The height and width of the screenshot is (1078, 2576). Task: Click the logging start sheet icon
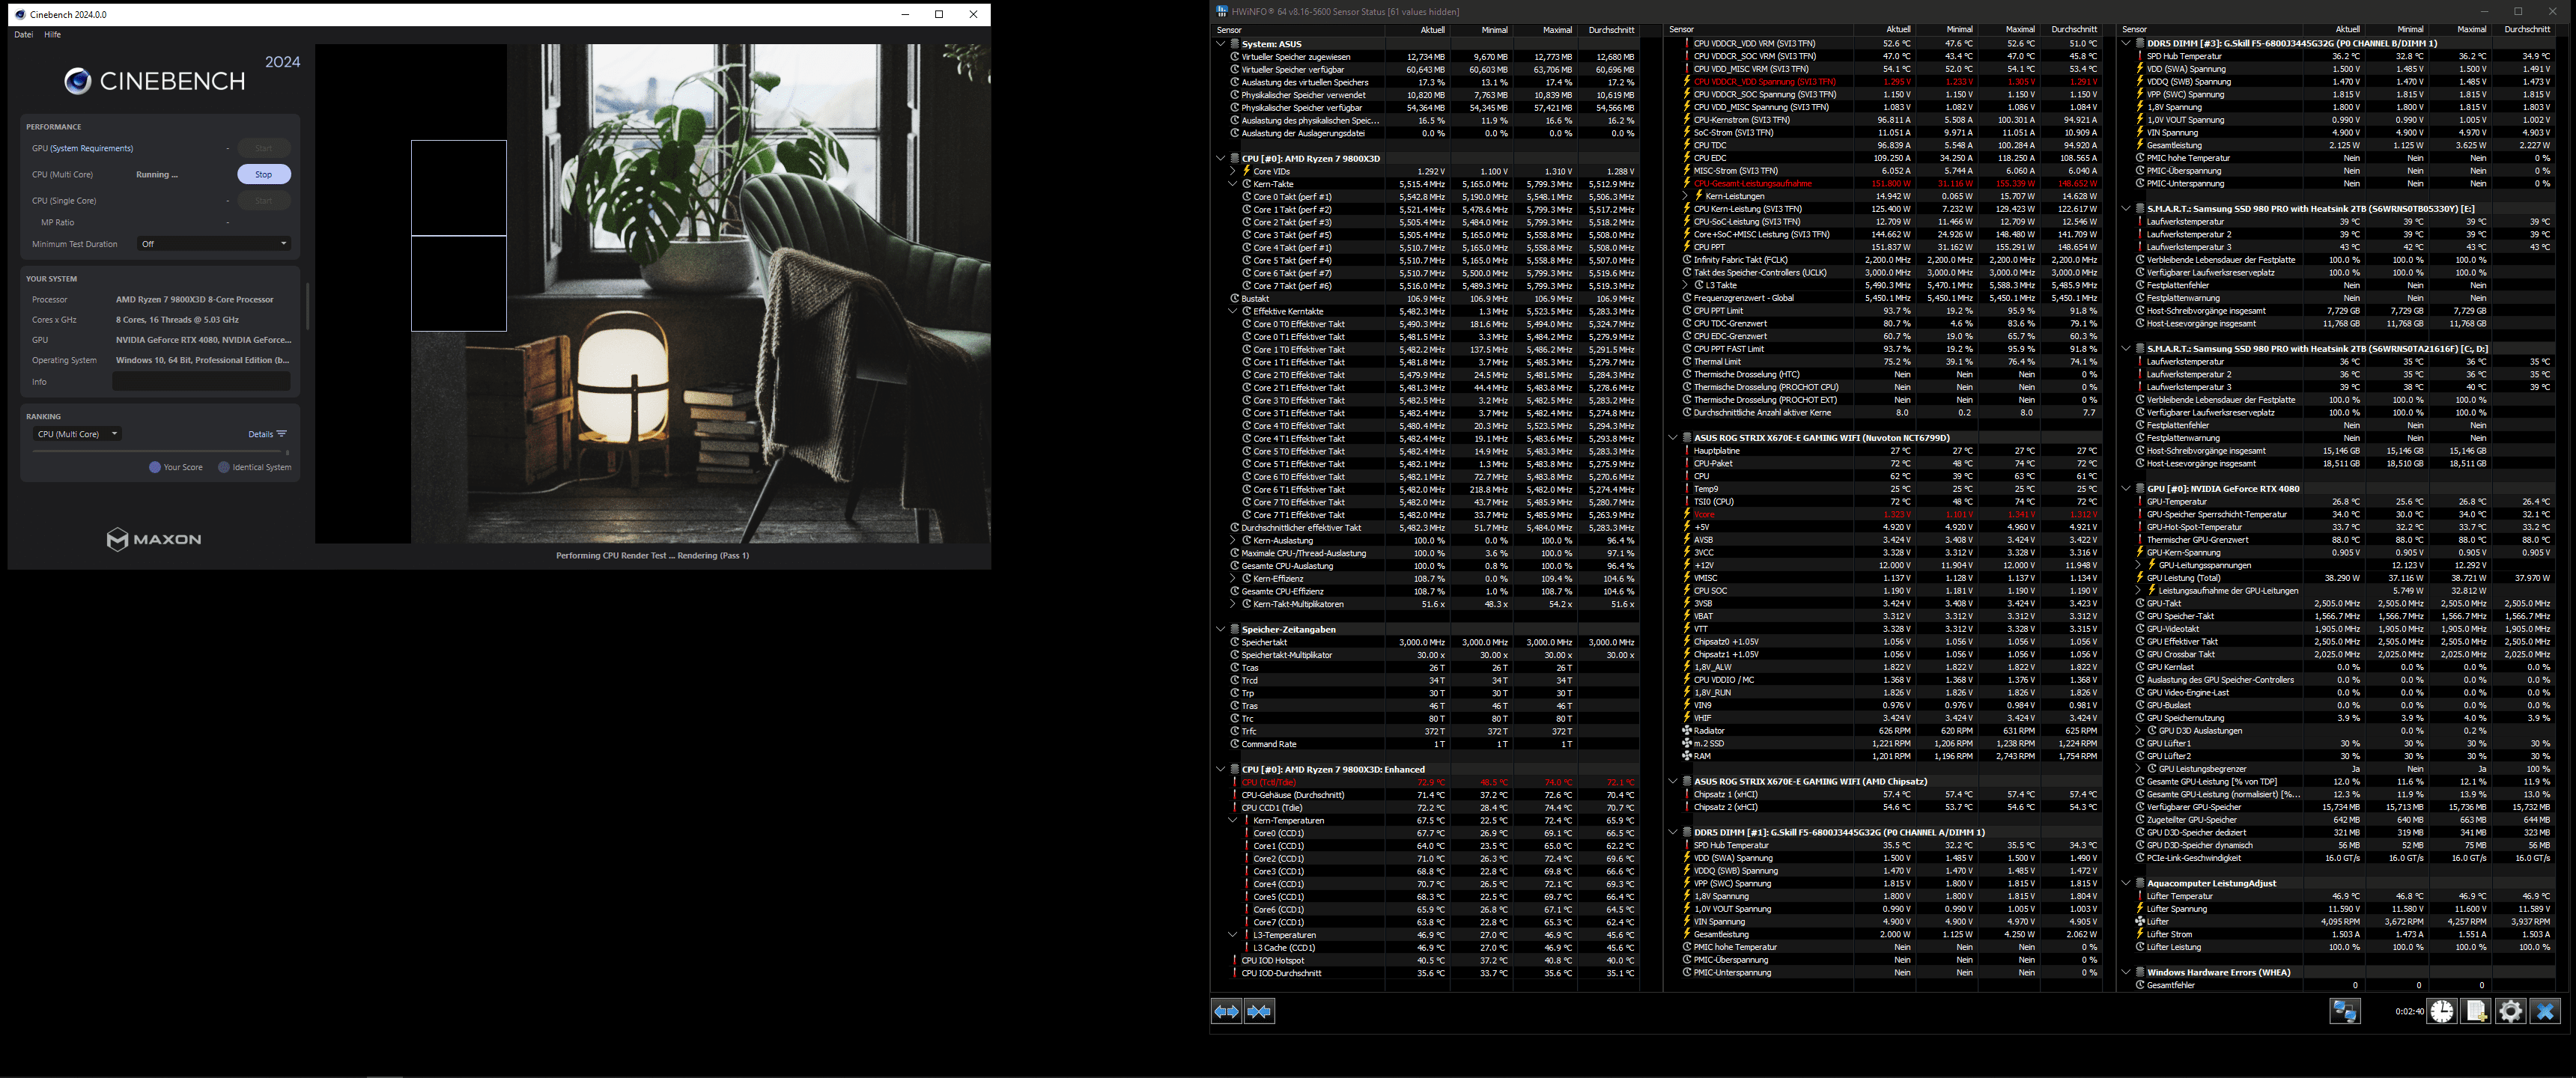click(2476, 1011)
